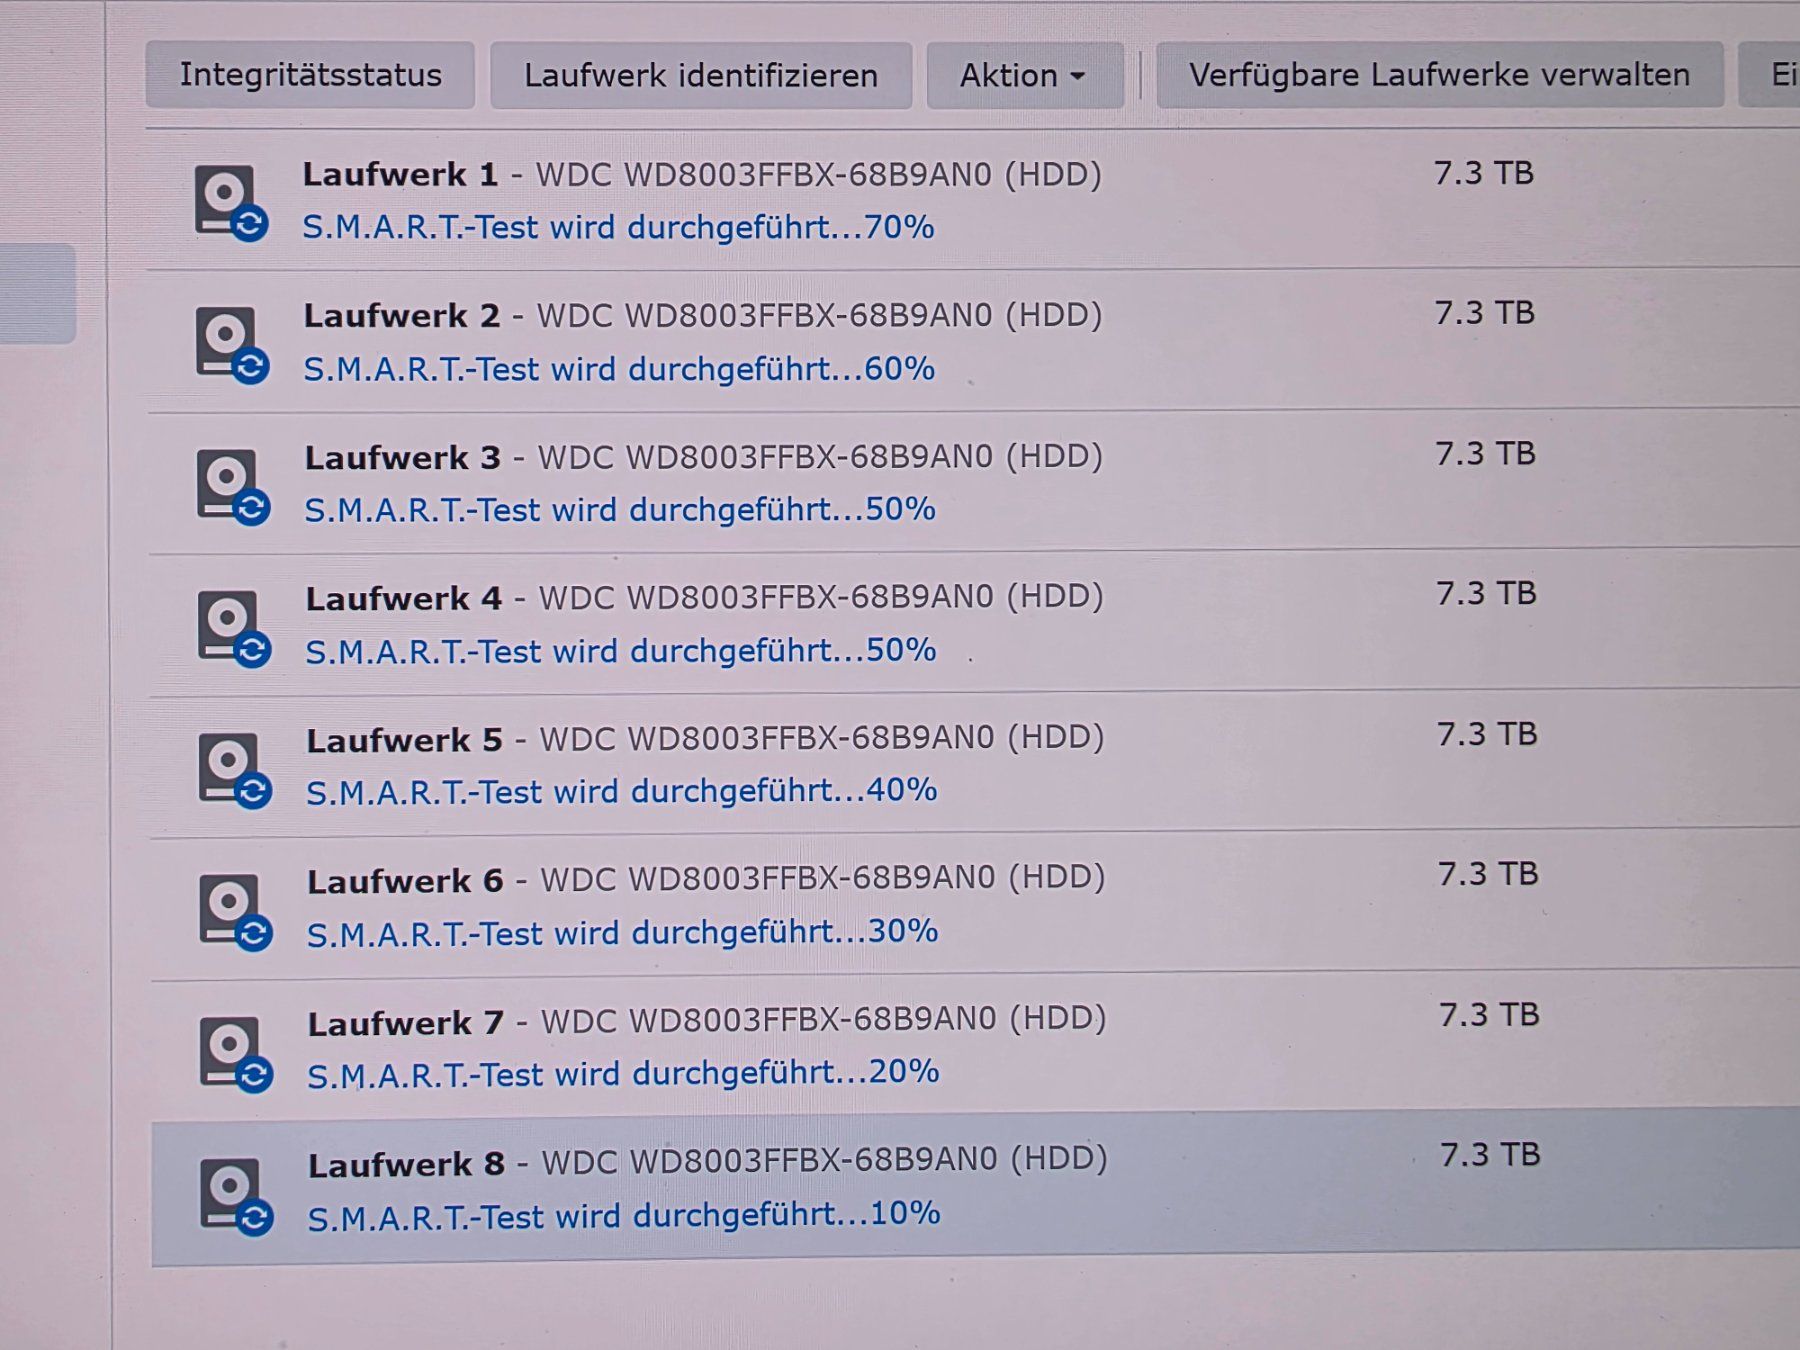Click the Laufwerk 7 drive icon
Screen dimensions: 1800x1350
point(236,1054)
